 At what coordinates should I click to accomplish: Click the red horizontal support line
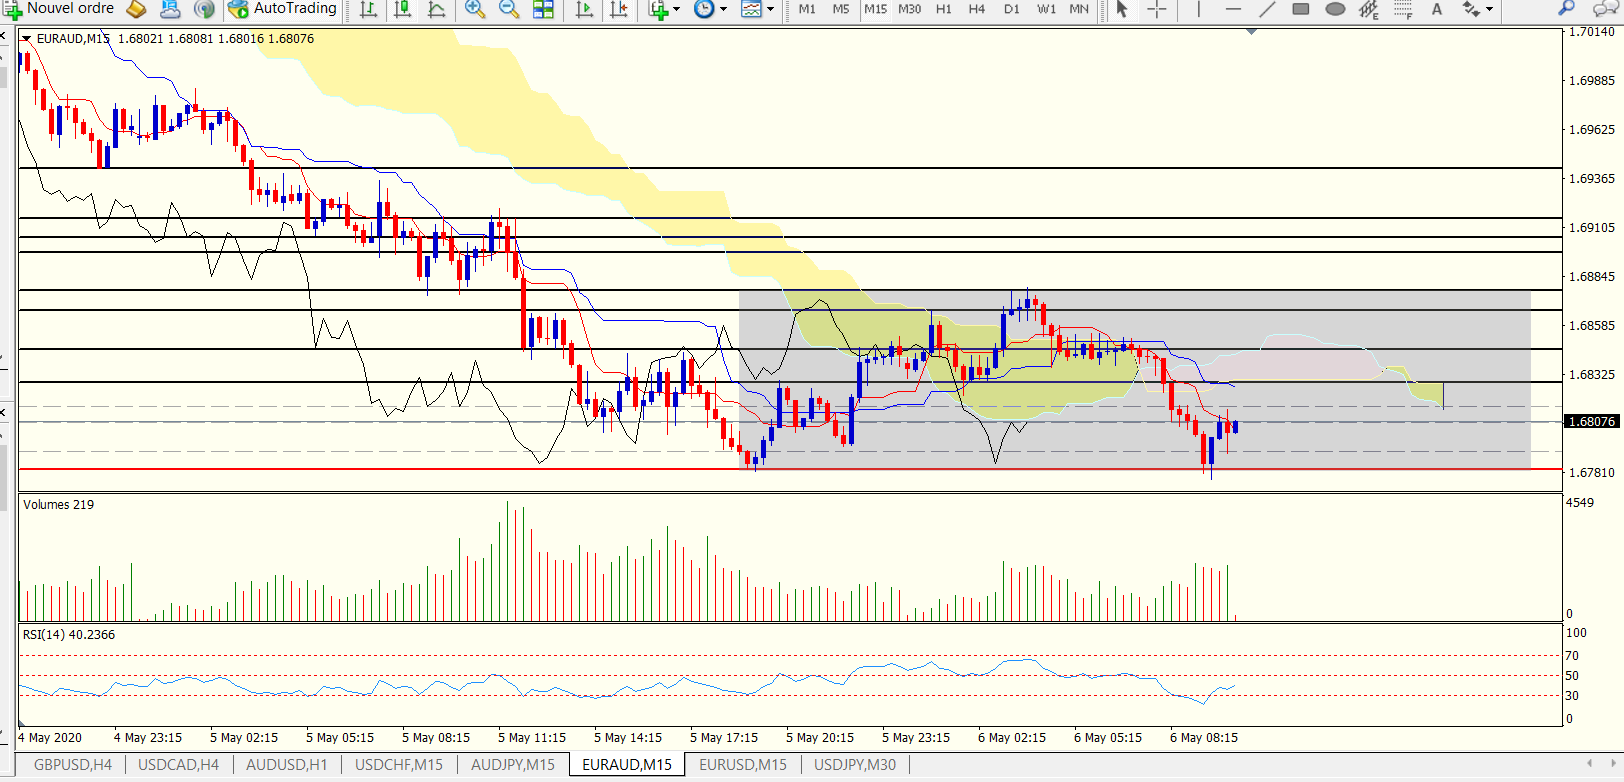790,469
